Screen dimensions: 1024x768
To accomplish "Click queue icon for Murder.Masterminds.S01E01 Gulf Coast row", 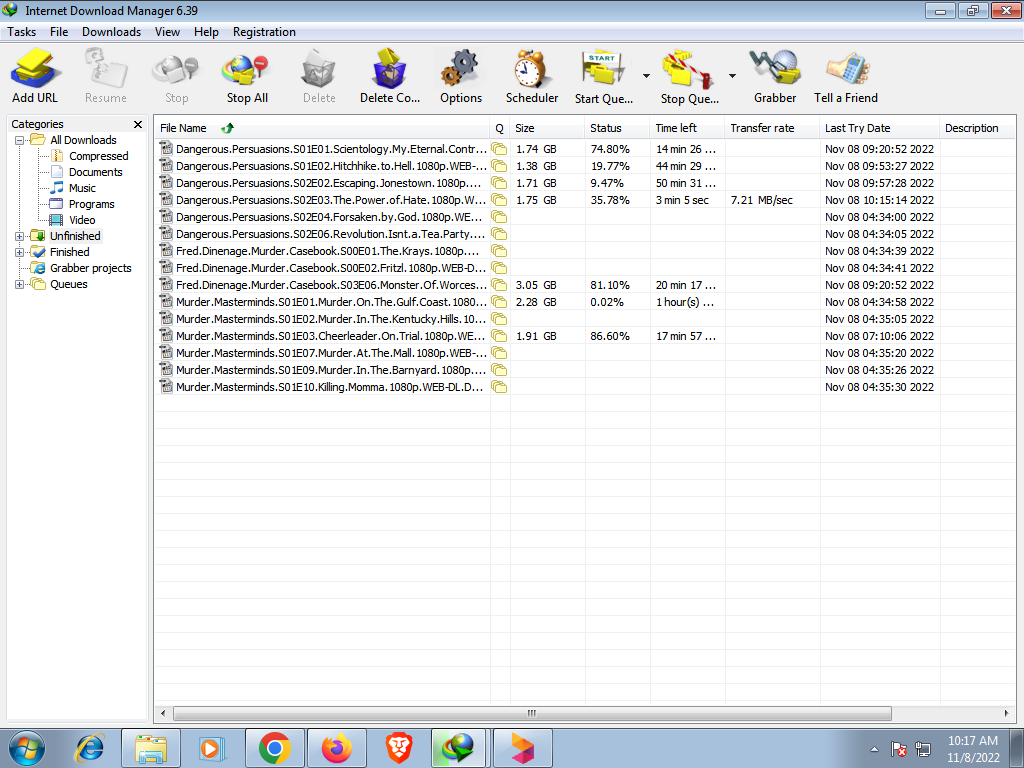I will point(499,302).
